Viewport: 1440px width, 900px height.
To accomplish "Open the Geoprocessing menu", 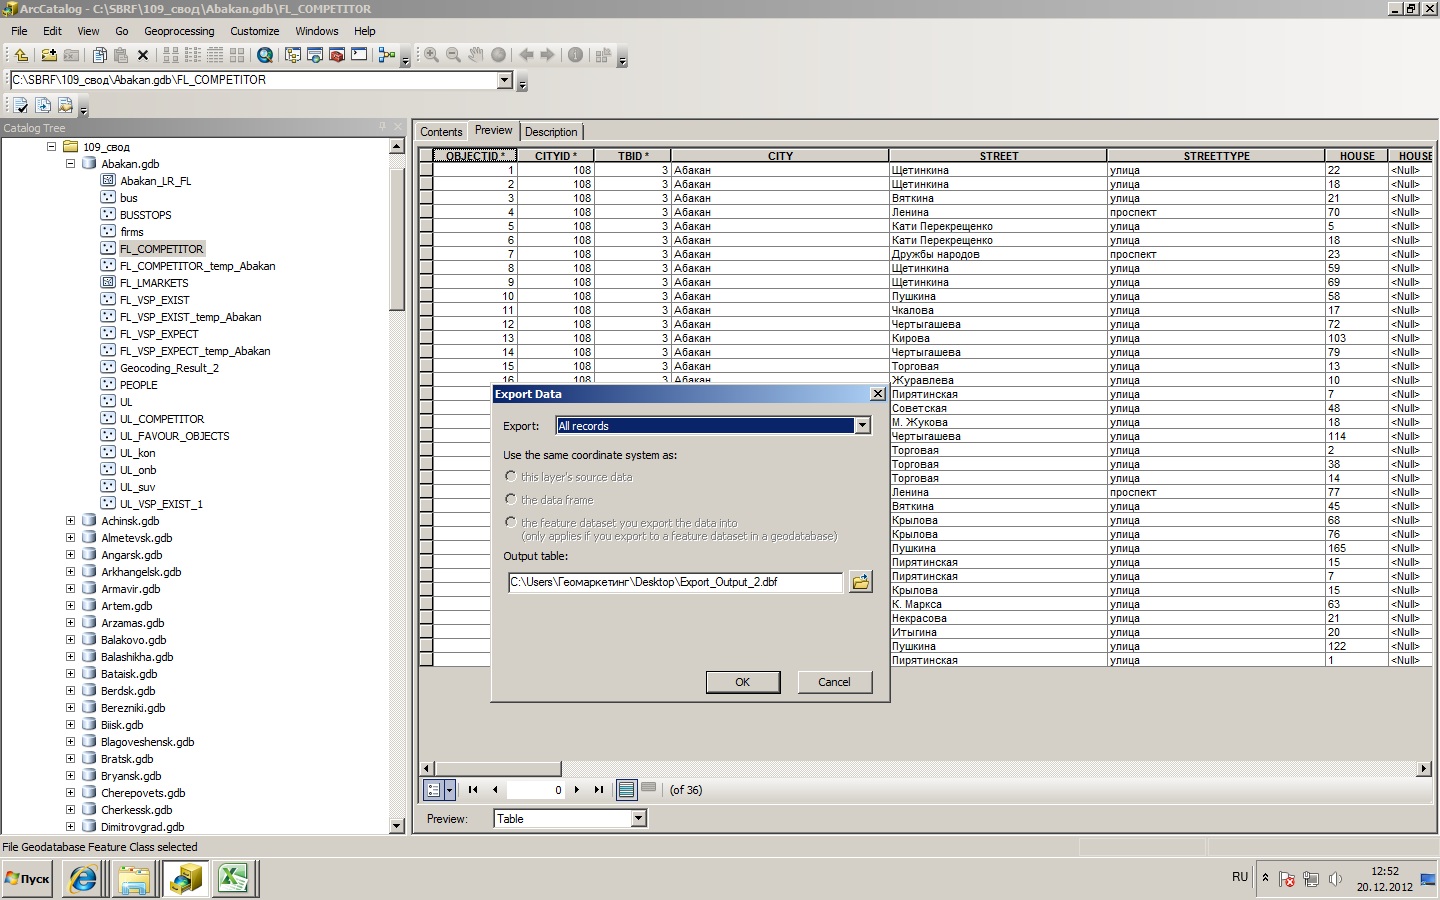I will pos(179,31).
